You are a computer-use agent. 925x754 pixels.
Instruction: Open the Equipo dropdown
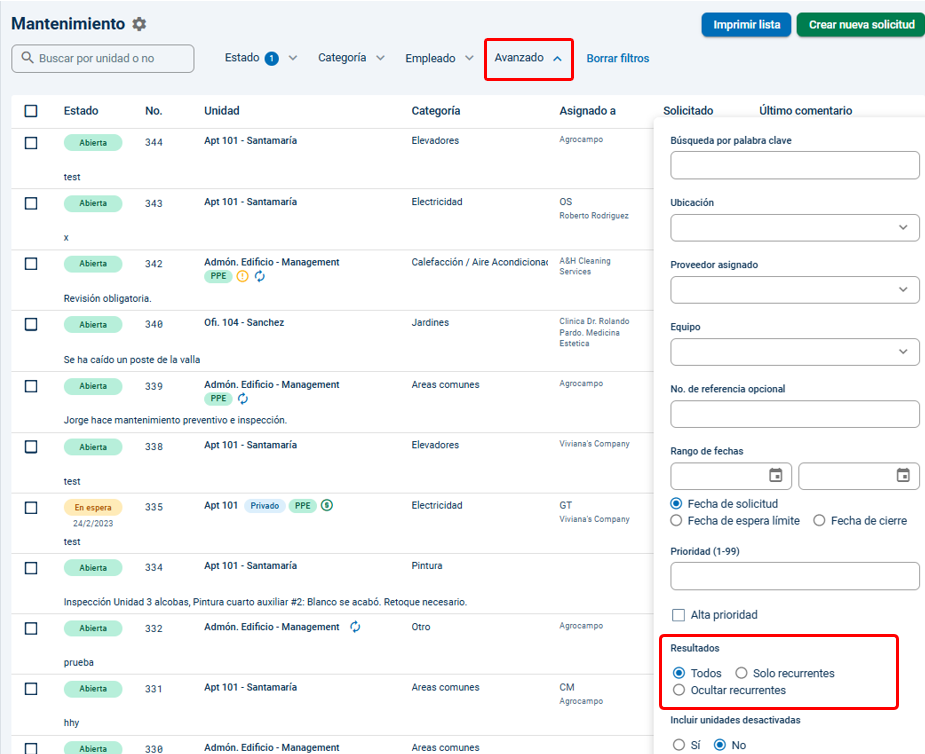[x=795, y=352]
